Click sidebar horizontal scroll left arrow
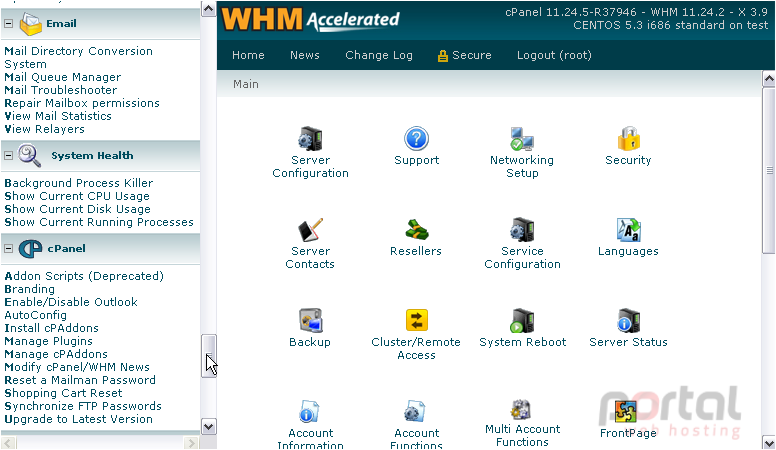The image size is (776, 450). click(x=8, y=443)
